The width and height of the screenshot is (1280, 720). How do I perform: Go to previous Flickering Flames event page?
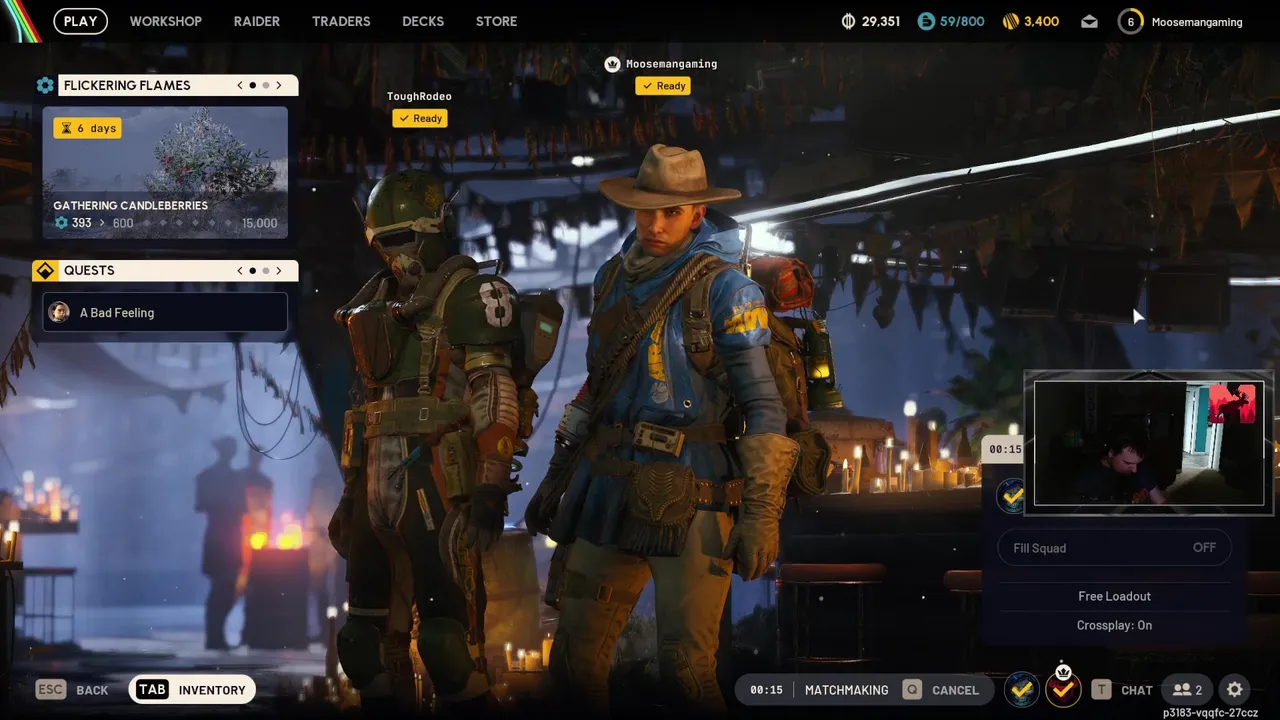tap(240, 86)
